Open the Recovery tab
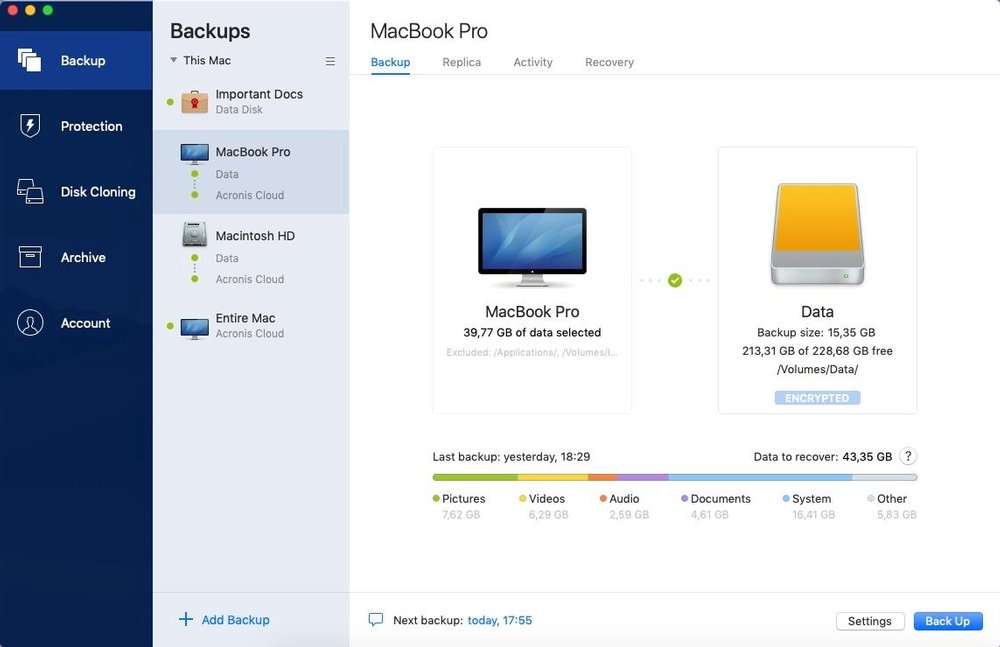Viewport: 1000px width, 647px height. (x=609, y=62)
